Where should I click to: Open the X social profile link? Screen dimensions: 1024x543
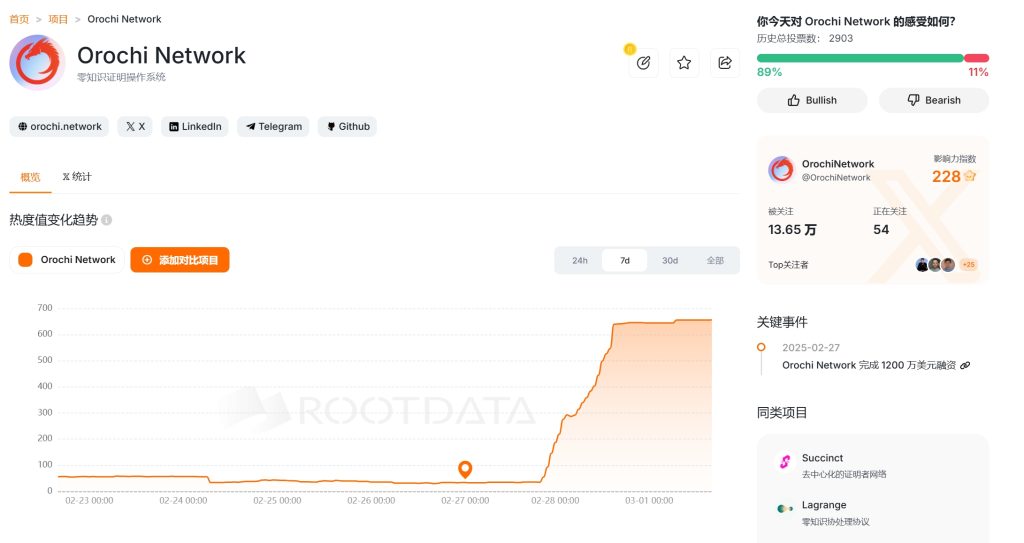click(x=135, y=126)
